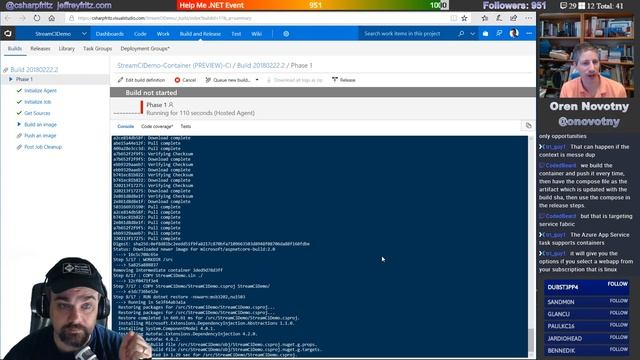Refresh the page in the browser
Viewport: 640px width, 360px height.
pyautogui.click(x=37, y=18)
